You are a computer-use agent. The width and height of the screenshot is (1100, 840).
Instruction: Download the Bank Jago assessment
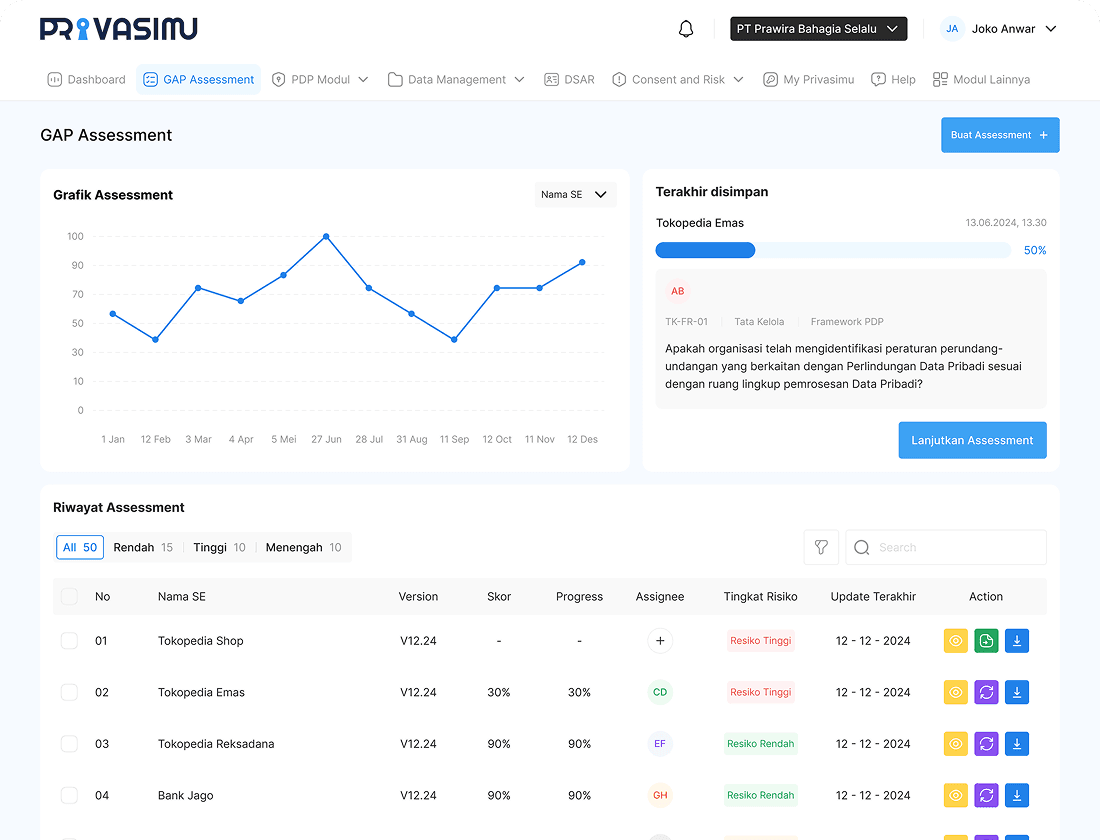pos(1016,796)
